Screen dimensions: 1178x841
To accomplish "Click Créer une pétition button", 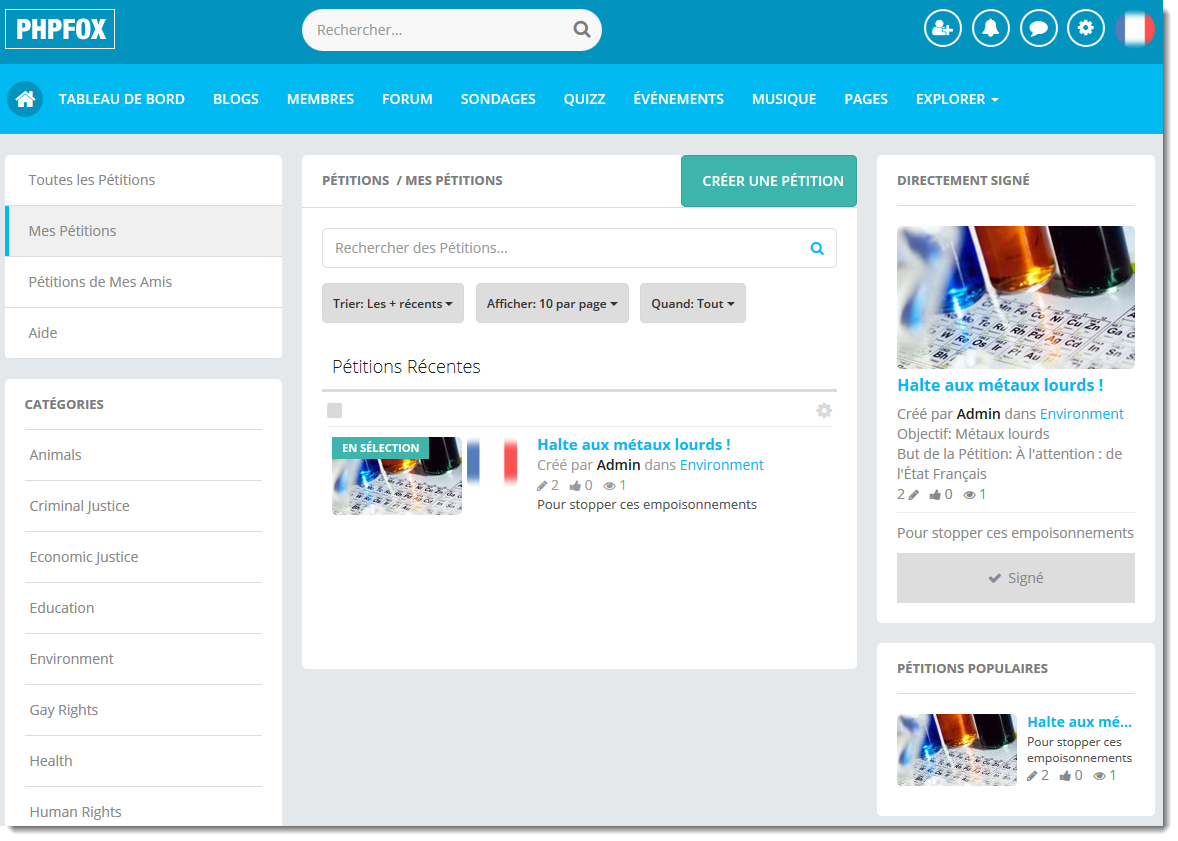I will (x=769, y=181).
